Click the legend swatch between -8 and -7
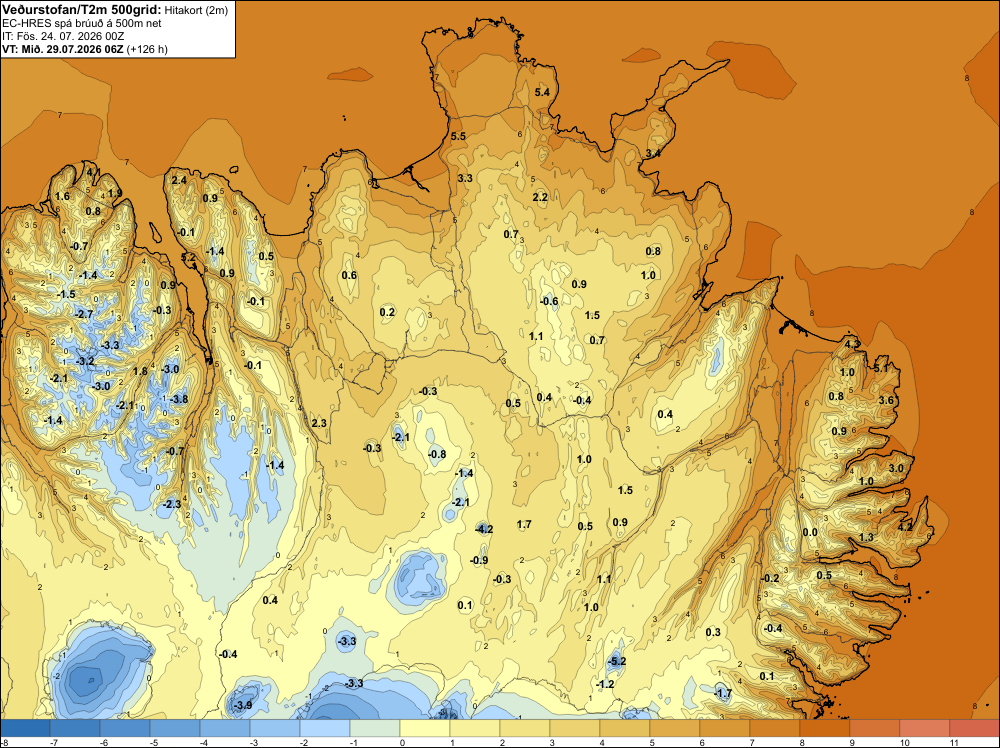Screen dimensions: 1000x748 tap(26, 728)
